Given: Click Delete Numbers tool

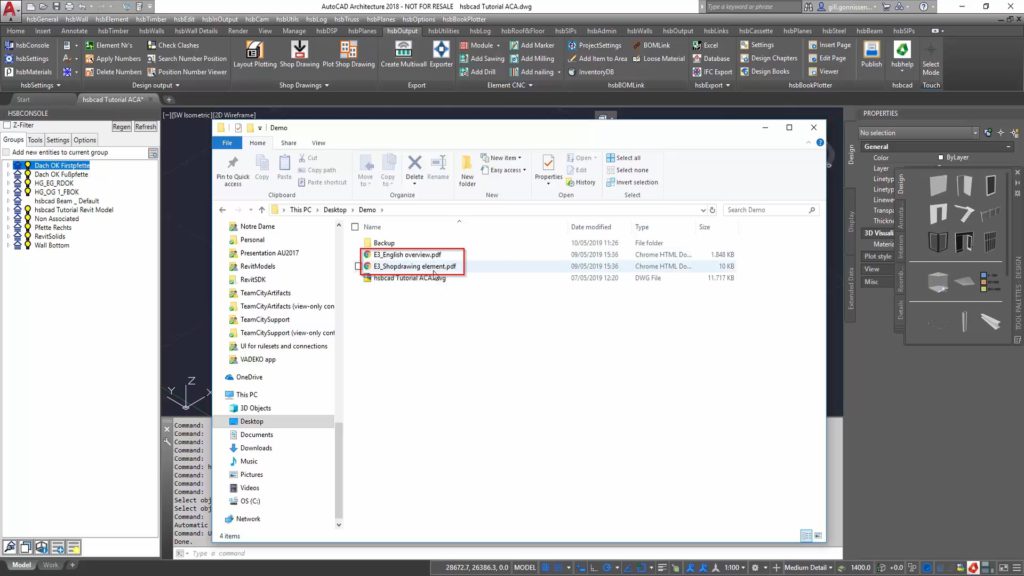Looking at the screenshot, I should [113, 72].
